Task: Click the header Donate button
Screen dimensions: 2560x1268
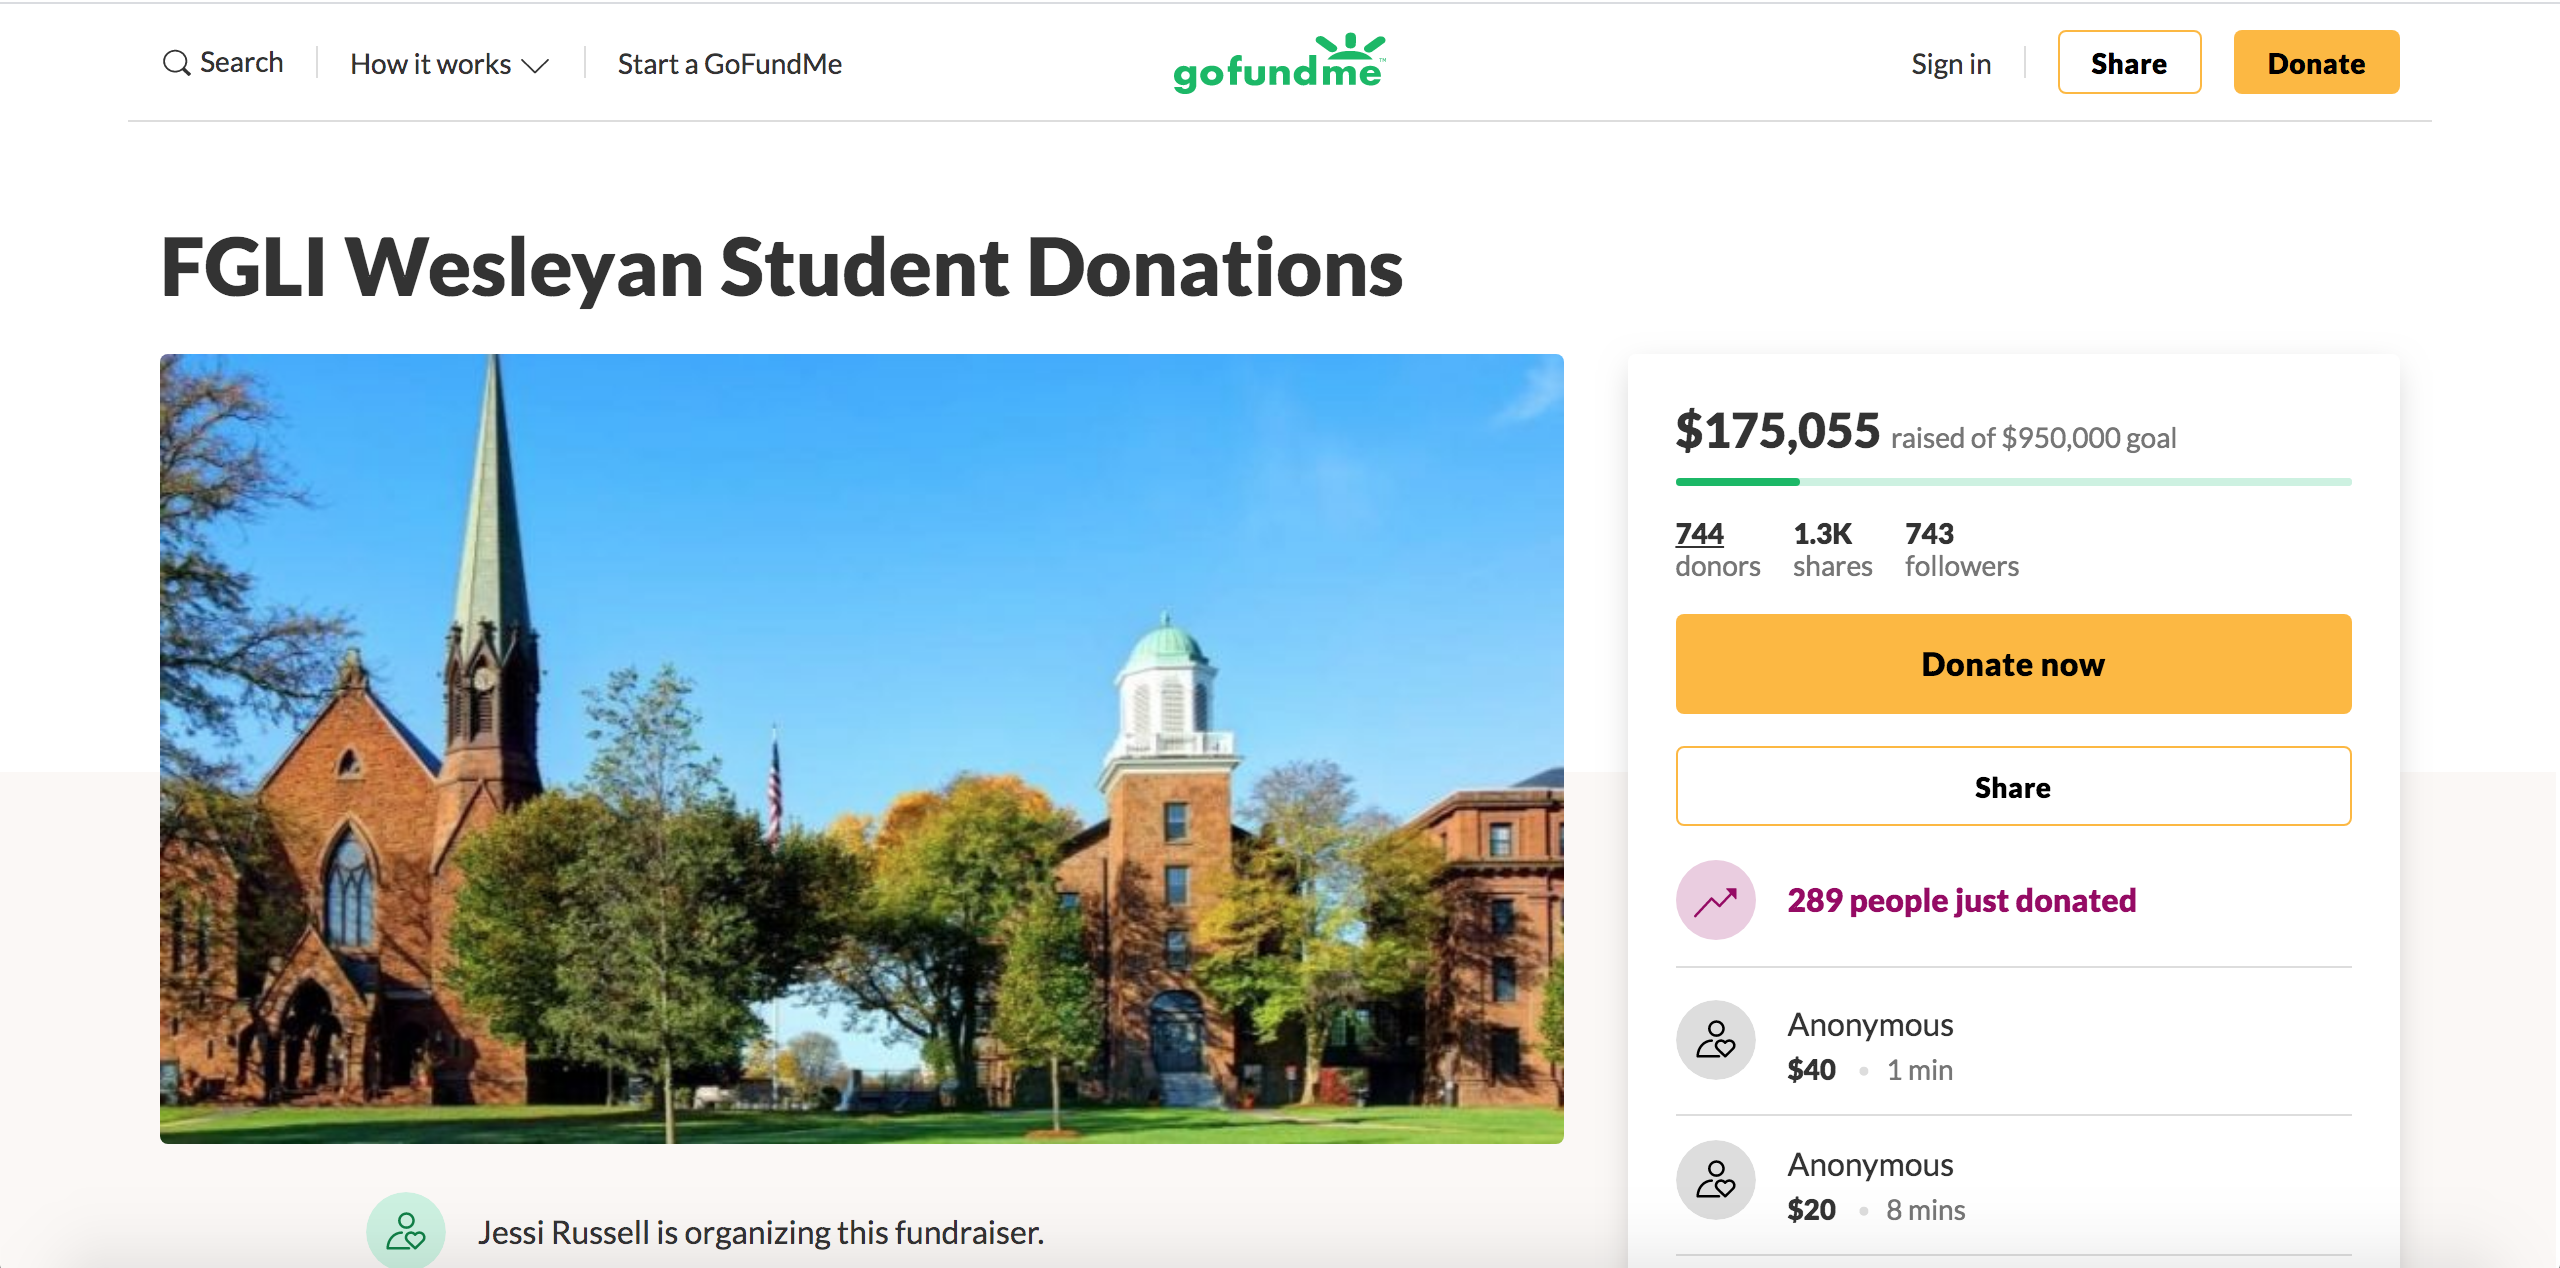Action: click(2316, 63)
